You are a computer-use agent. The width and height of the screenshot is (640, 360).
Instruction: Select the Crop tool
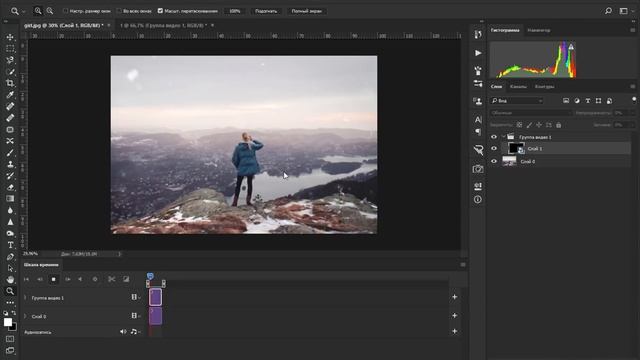[10, 83]
